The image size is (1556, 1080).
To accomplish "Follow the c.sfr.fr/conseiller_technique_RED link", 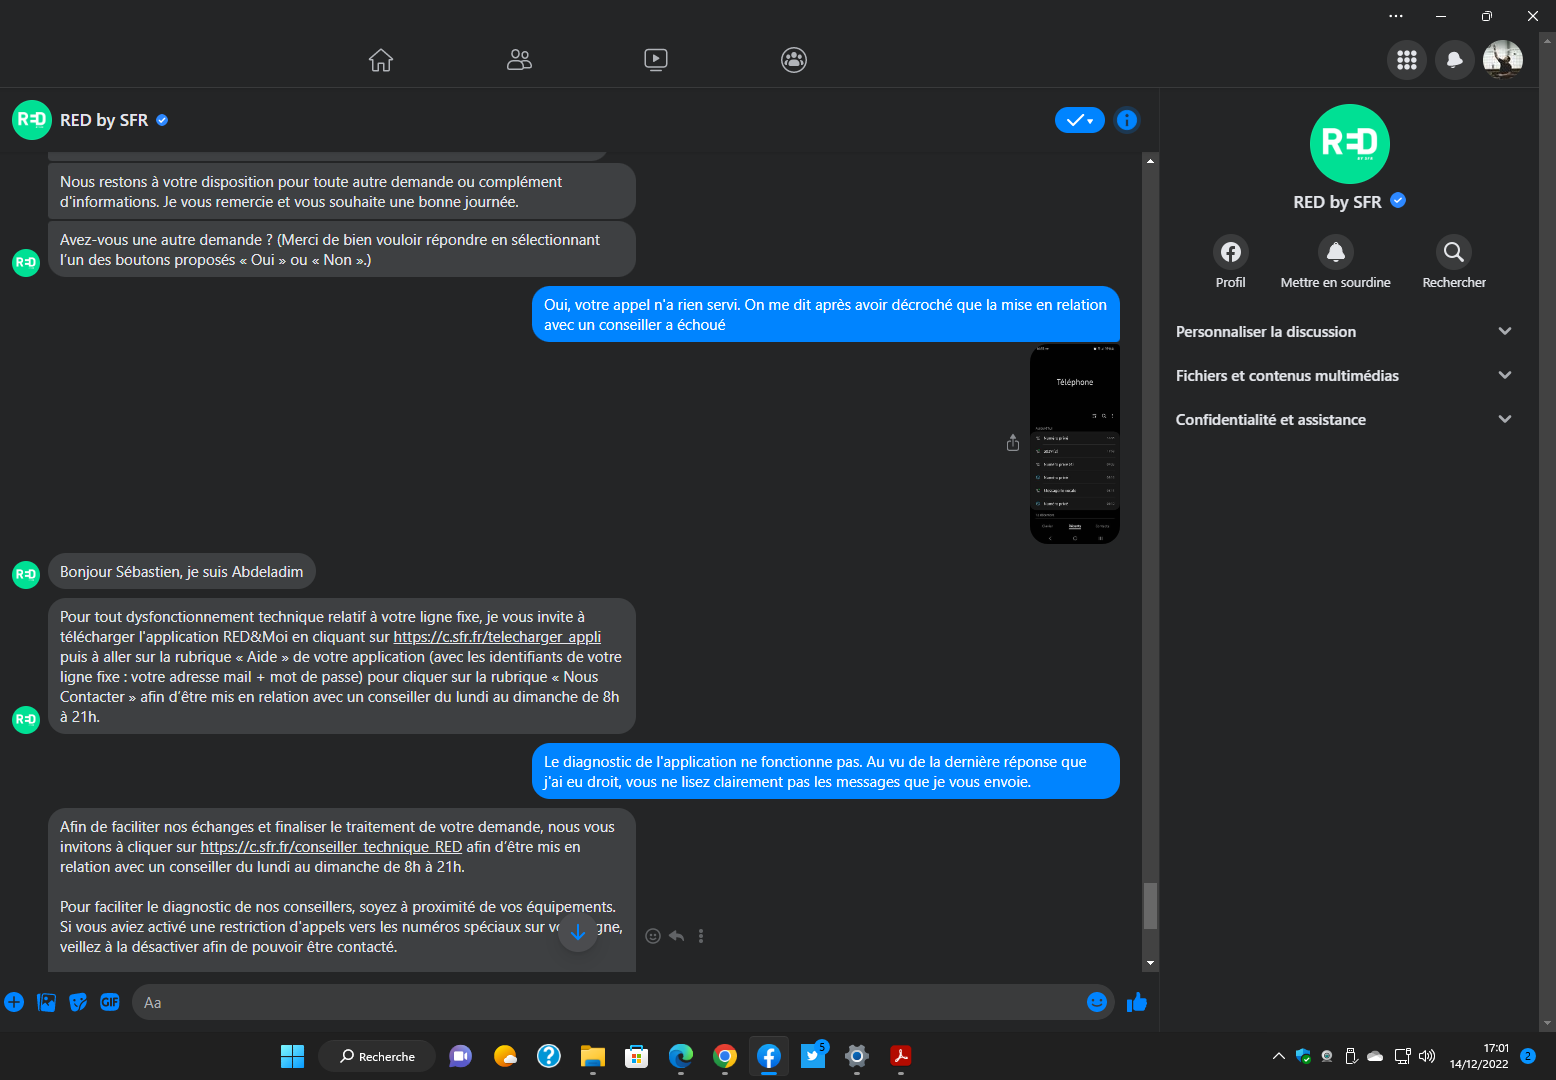I will coord(331,847).
